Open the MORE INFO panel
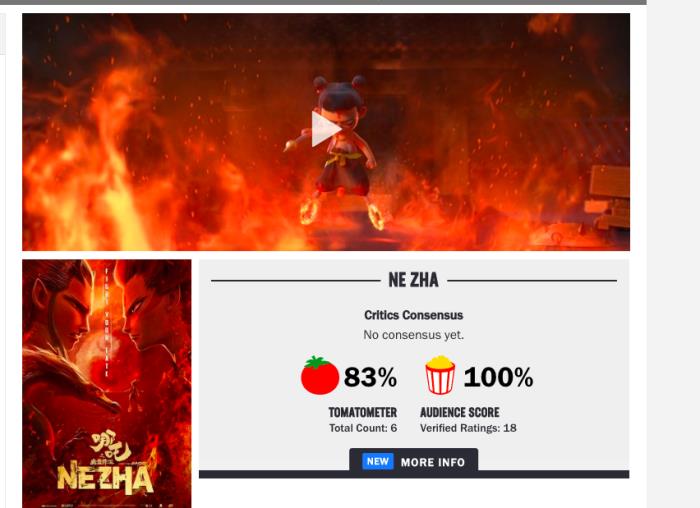The width and height of the screenshot is (700, 508). (x=413, y=460)
